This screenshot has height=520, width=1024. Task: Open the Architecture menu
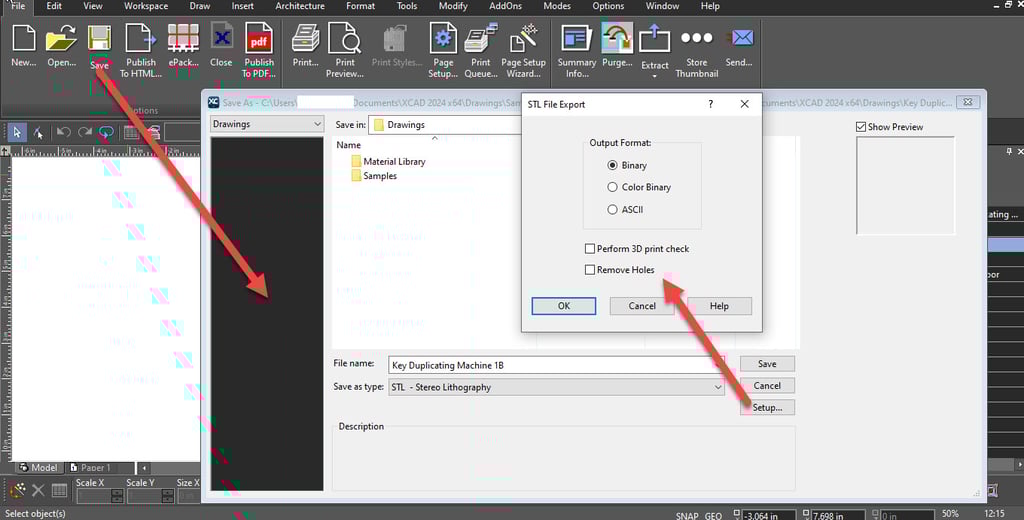coord(300,6)
